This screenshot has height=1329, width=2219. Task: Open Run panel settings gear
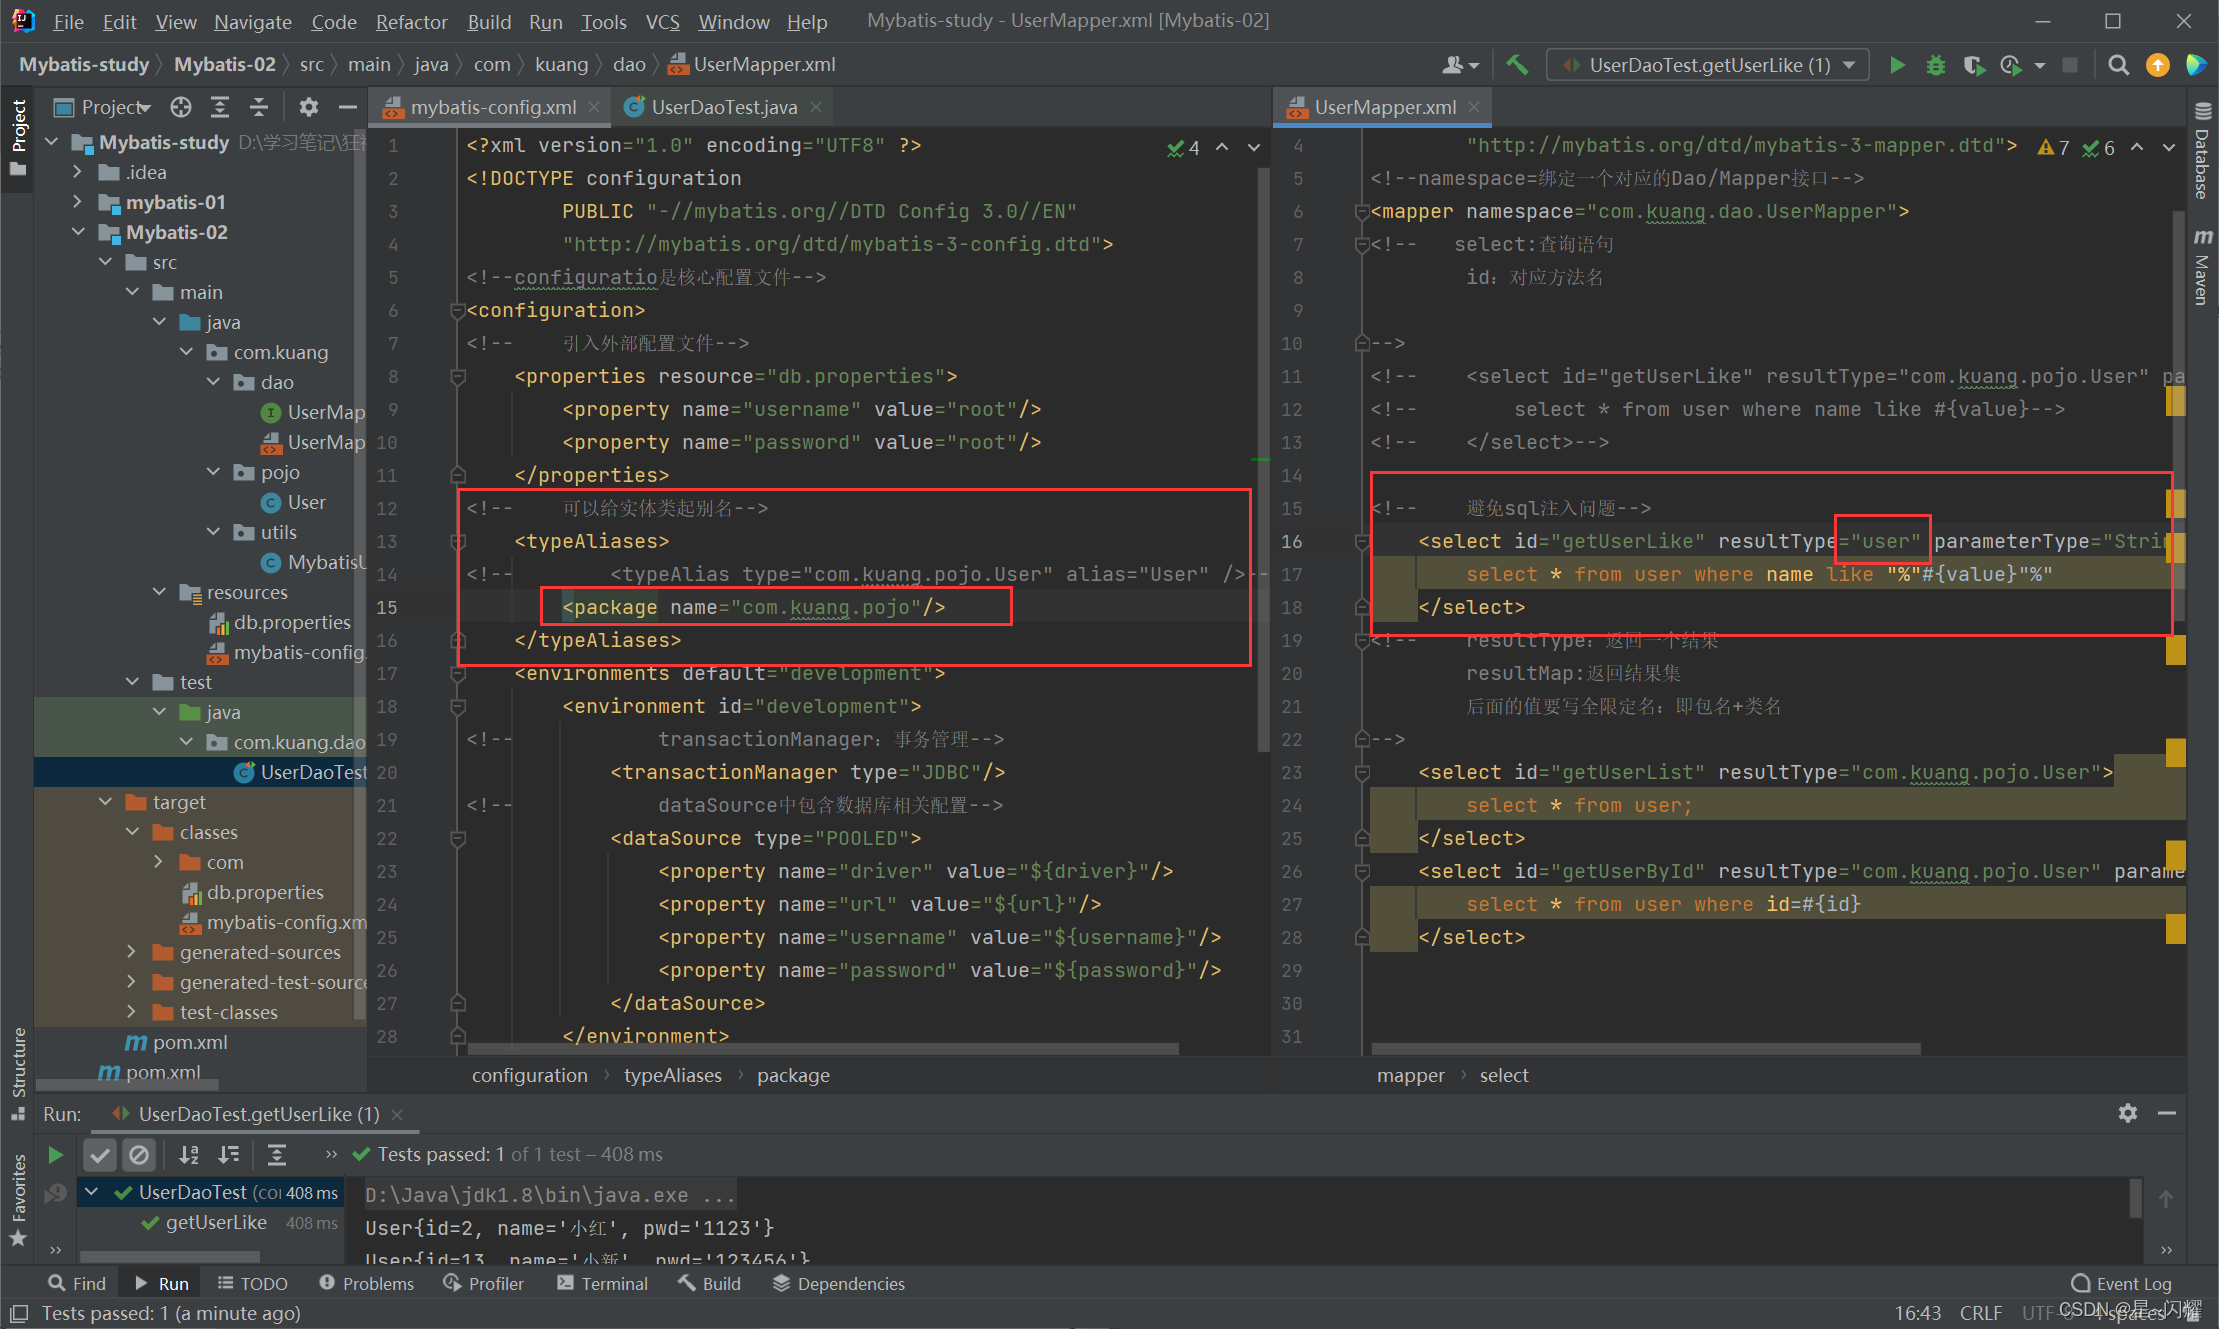click(x=2128, y=1113)
